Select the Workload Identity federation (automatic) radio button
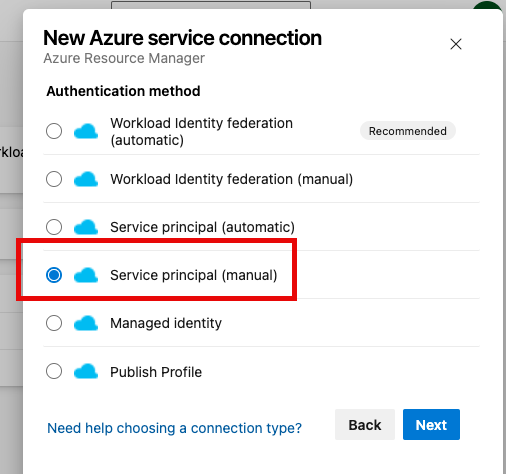 tap(54, 131)
